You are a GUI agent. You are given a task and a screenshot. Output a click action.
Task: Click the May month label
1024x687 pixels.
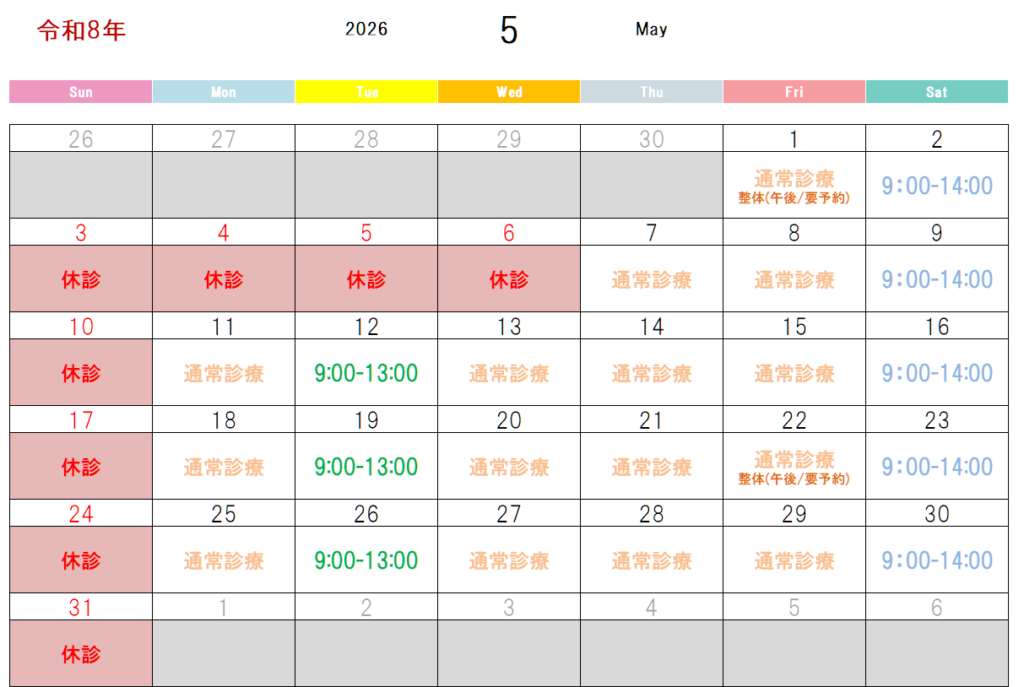[651, 30]
